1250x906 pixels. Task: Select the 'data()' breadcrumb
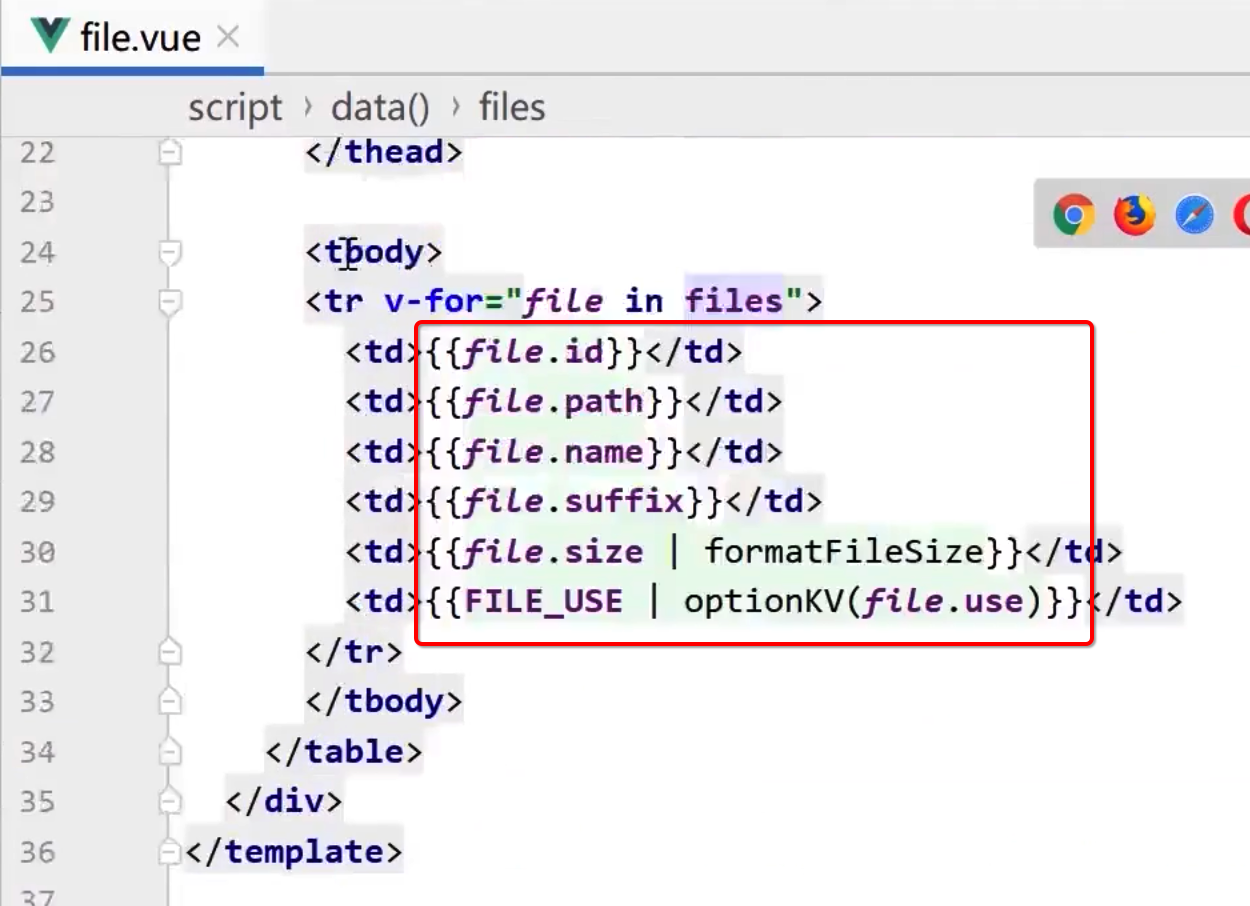pyautogui.click(x=381, y=107)
